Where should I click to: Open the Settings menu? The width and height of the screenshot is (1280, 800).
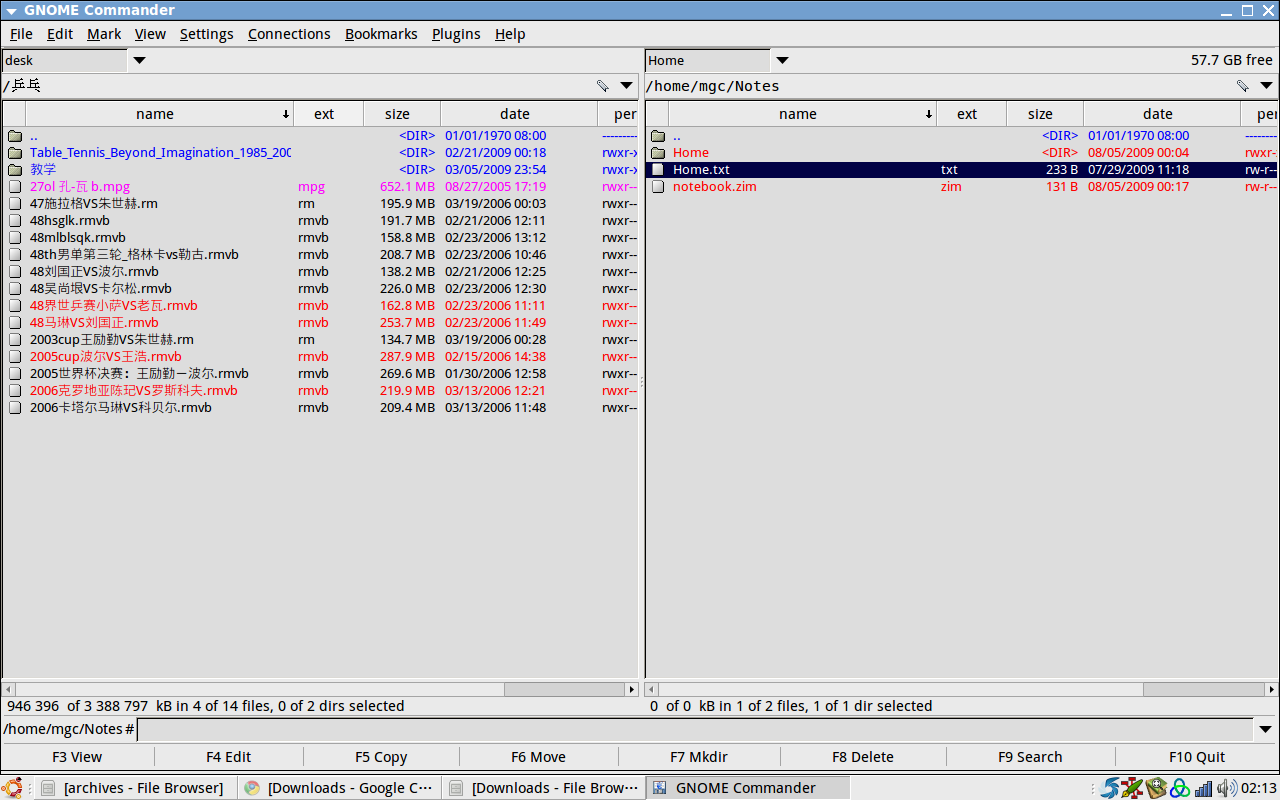[x=206, y=34]
